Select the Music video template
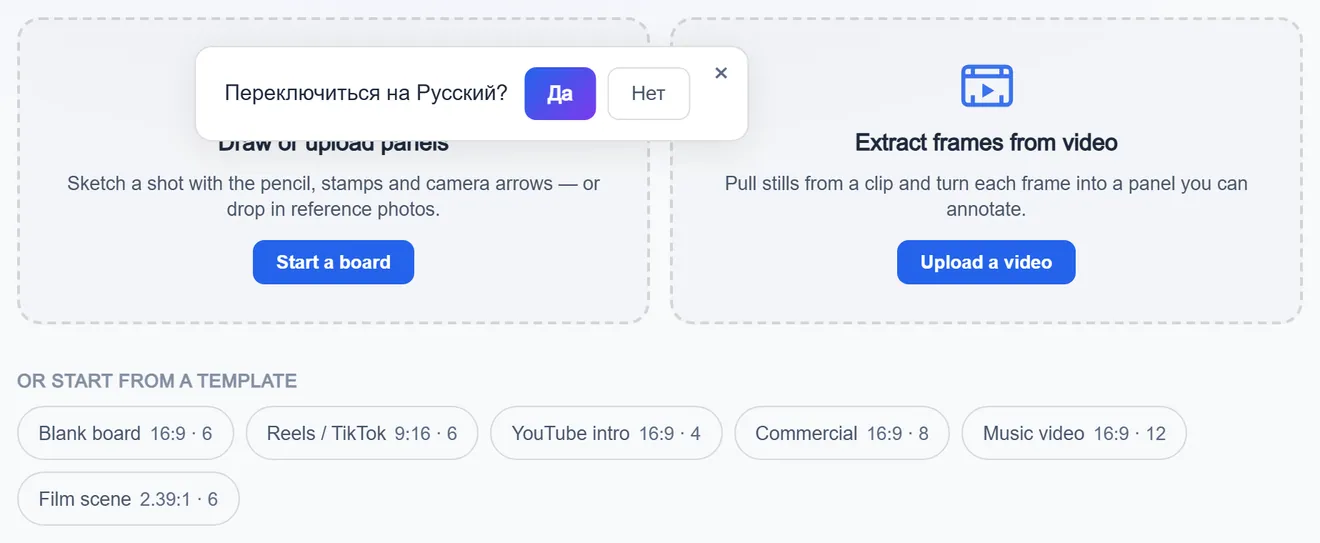 [x=1074, y=433]
